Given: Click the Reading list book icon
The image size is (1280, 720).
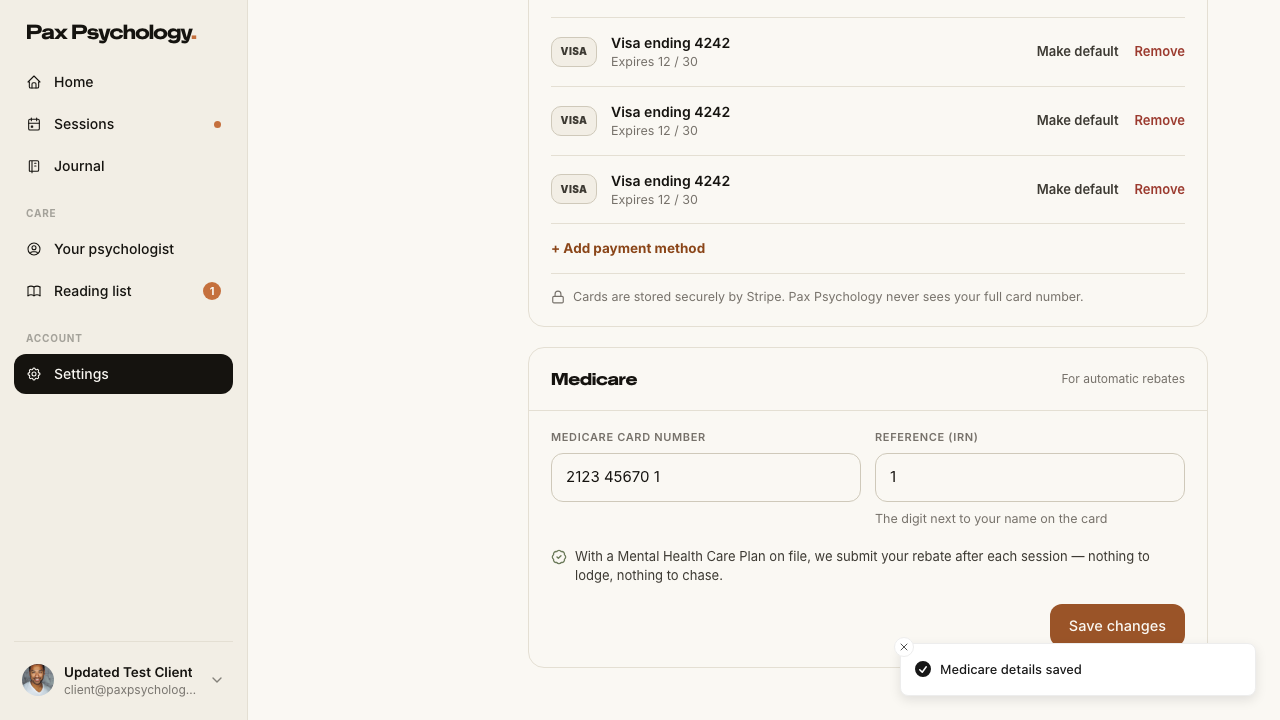Looking at the screenshot, I should pos(34,291).
